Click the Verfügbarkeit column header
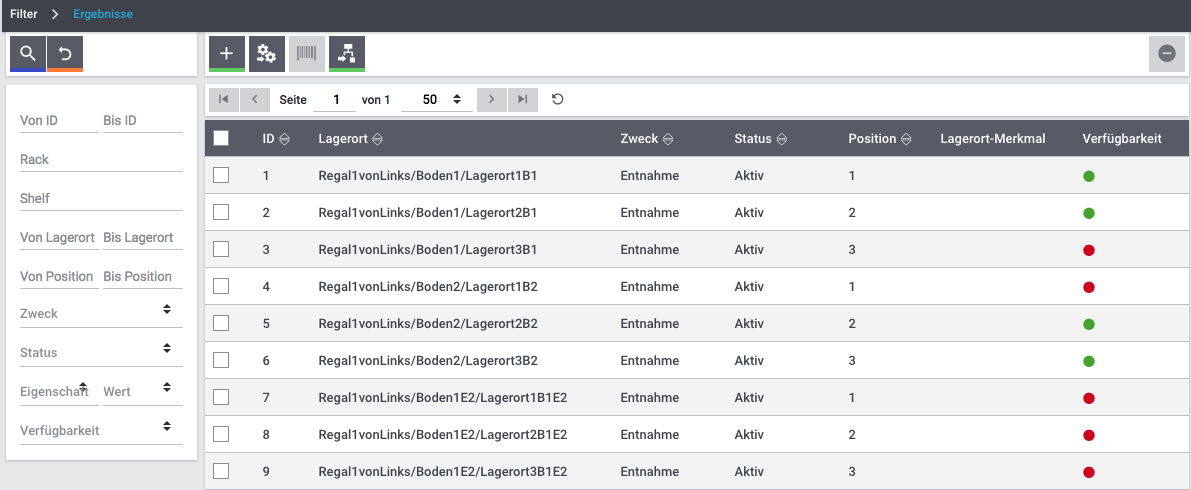Screen dimensions: 1191x490 [1121, 139]
